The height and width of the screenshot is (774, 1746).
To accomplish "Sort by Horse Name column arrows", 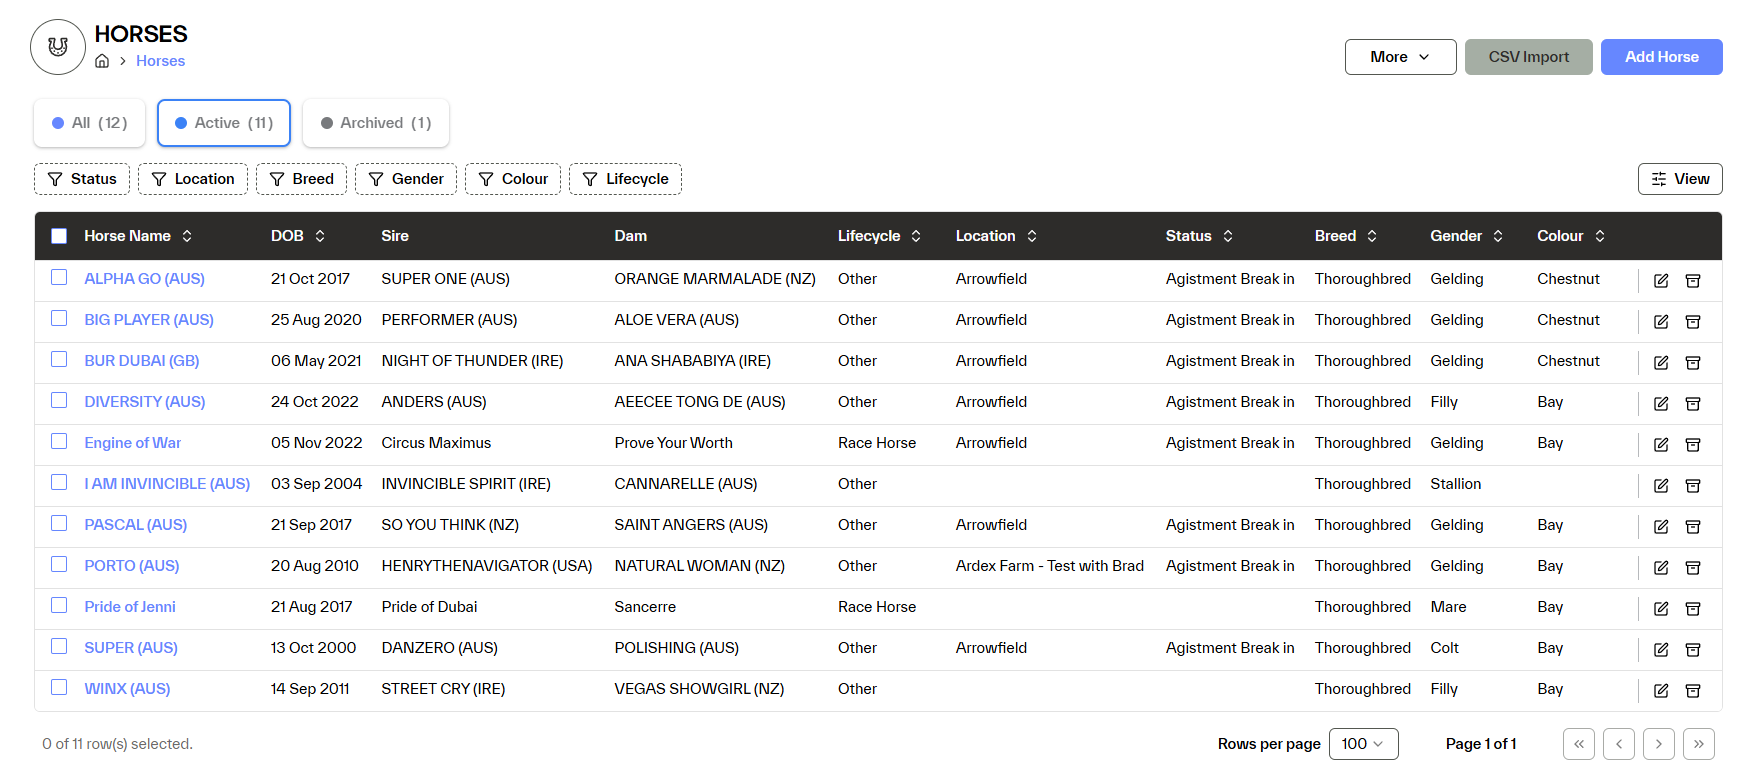I will tap(187, 236).
